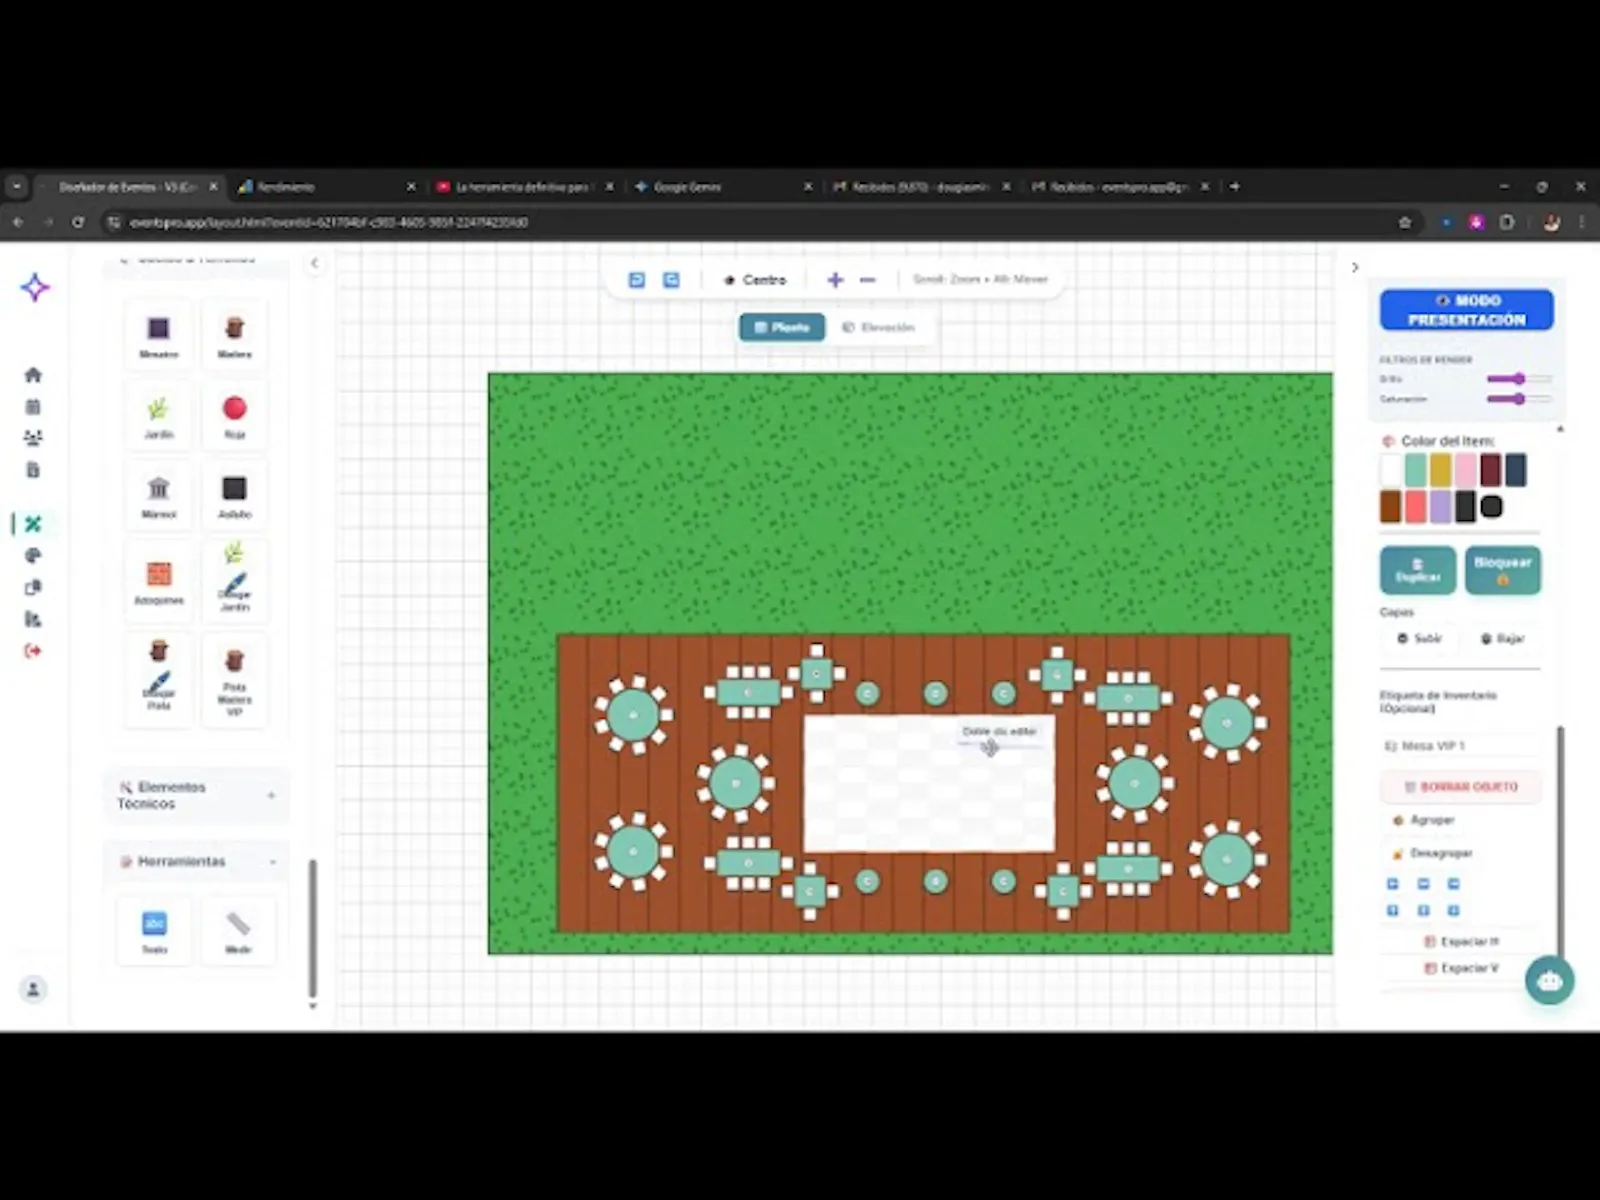This screenshot has width=1600, height=1200.
Task: Pick the lavender purple color swatch
Action: (x=1440, y=506)
